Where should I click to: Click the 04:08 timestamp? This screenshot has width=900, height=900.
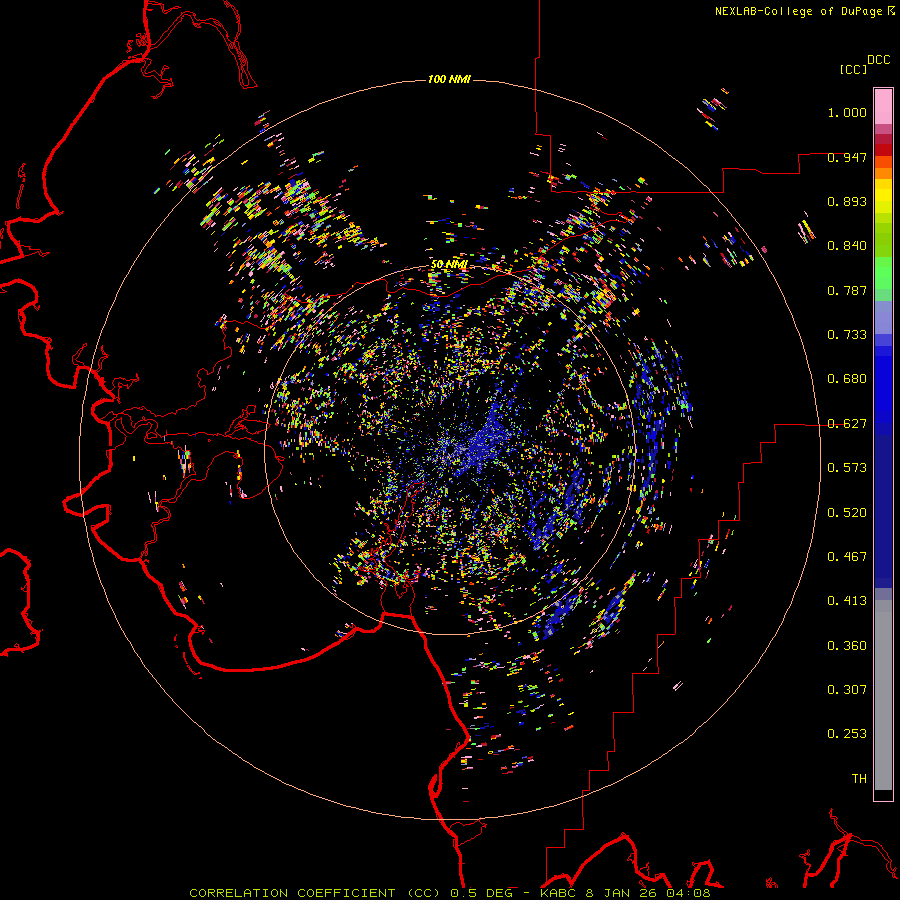coord(688,893)
